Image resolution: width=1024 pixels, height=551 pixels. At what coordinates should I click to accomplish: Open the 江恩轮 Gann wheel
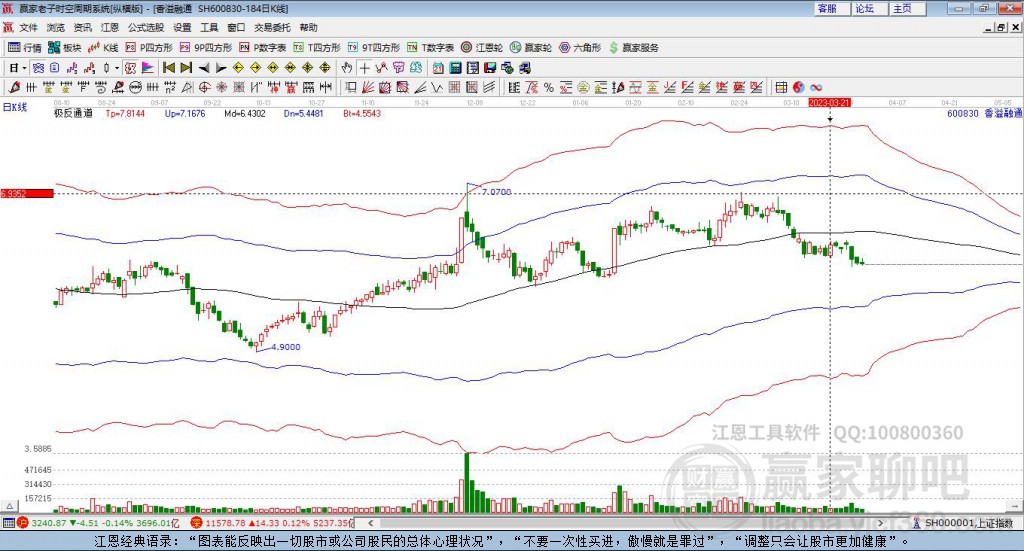coord(482,48)
